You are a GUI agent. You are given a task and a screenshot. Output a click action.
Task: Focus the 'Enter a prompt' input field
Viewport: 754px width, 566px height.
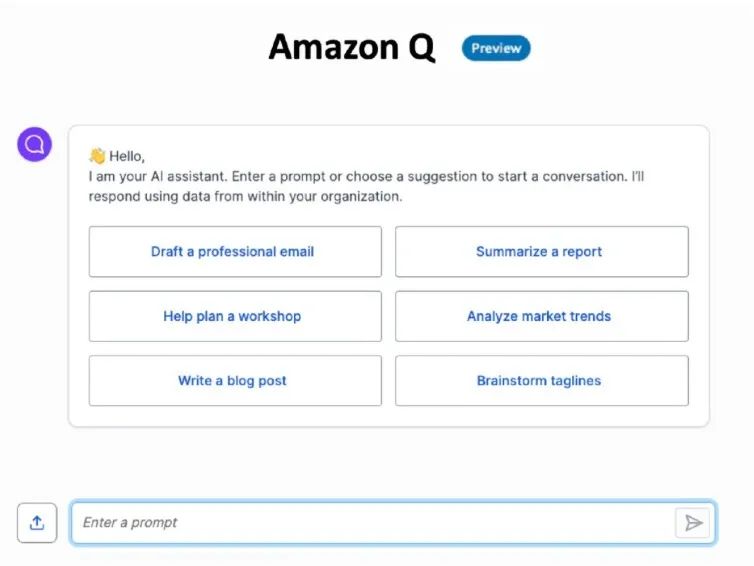click(x=370, y=523)
